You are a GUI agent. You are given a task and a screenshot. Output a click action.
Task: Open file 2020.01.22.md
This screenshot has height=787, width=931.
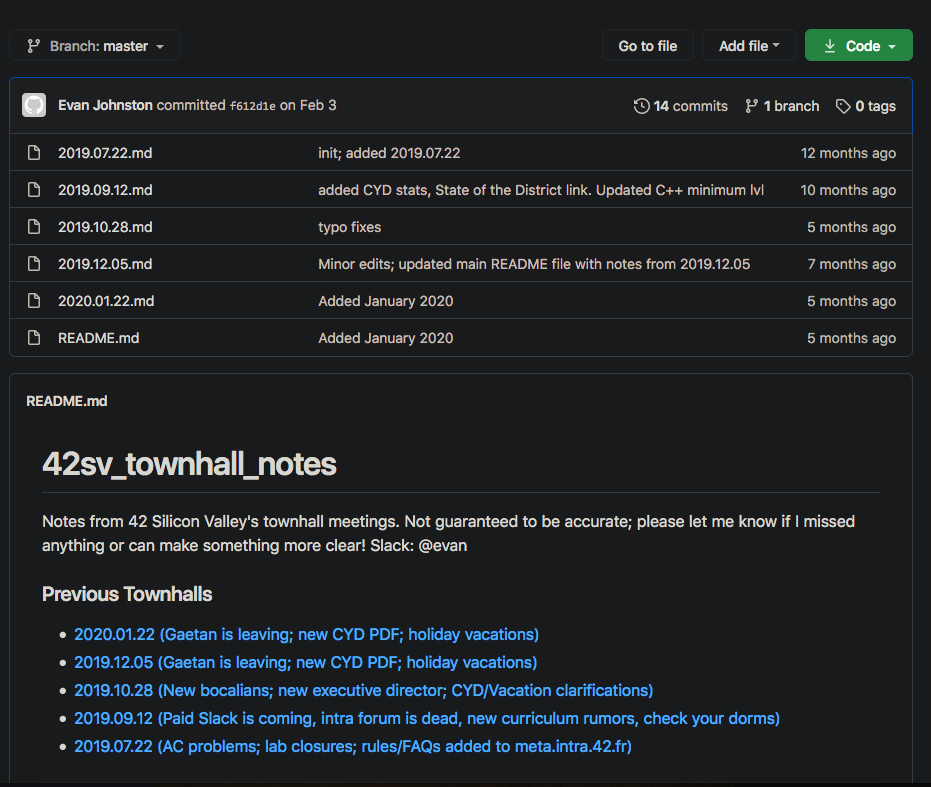[106, 301]
